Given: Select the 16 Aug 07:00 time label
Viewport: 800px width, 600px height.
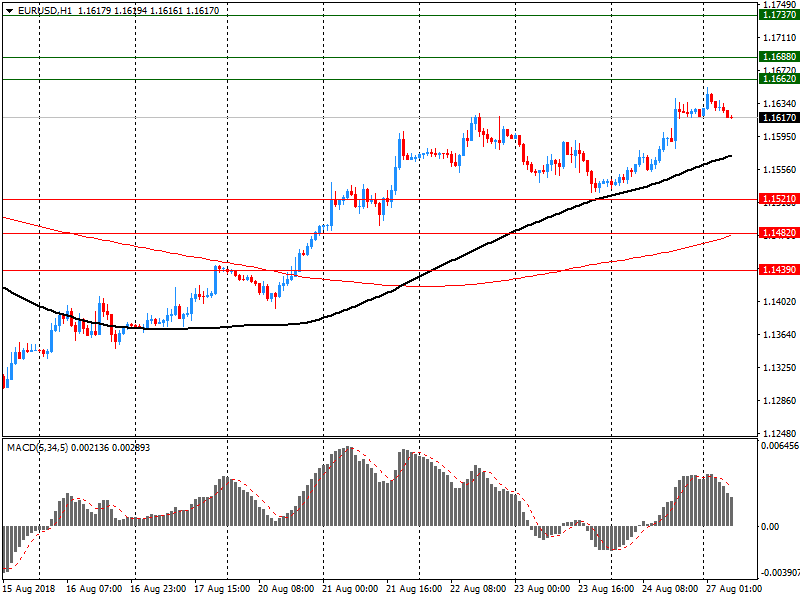Looking at the screenshot, I should point(94,589).
